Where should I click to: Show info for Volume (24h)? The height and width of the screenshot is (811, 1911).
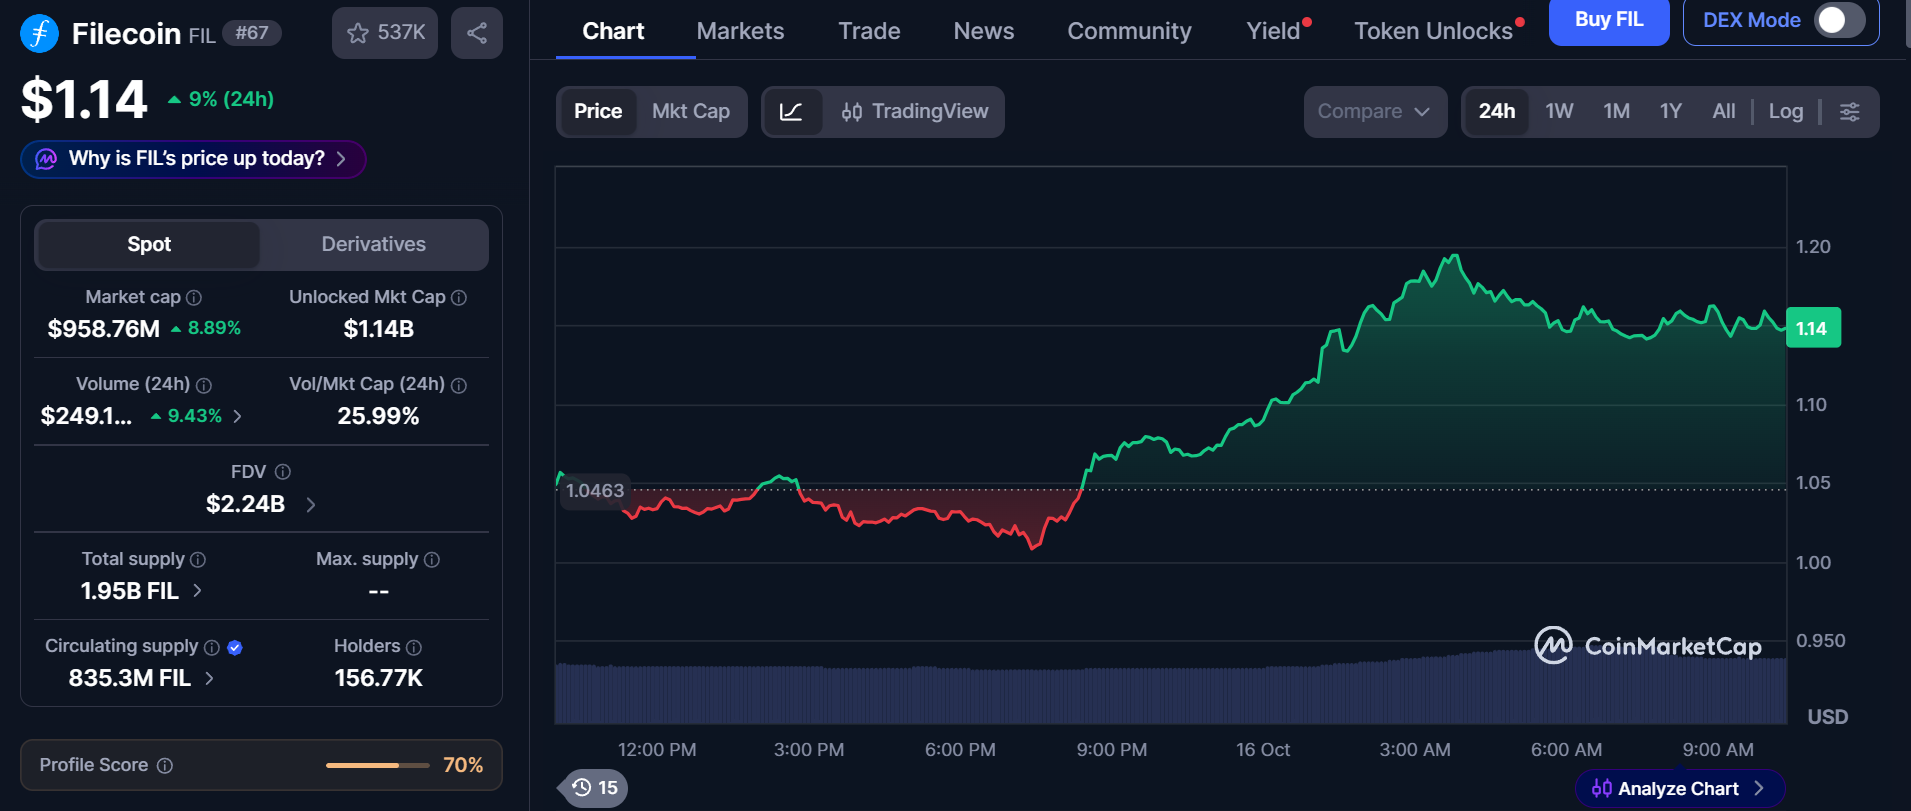pos(204,385)
